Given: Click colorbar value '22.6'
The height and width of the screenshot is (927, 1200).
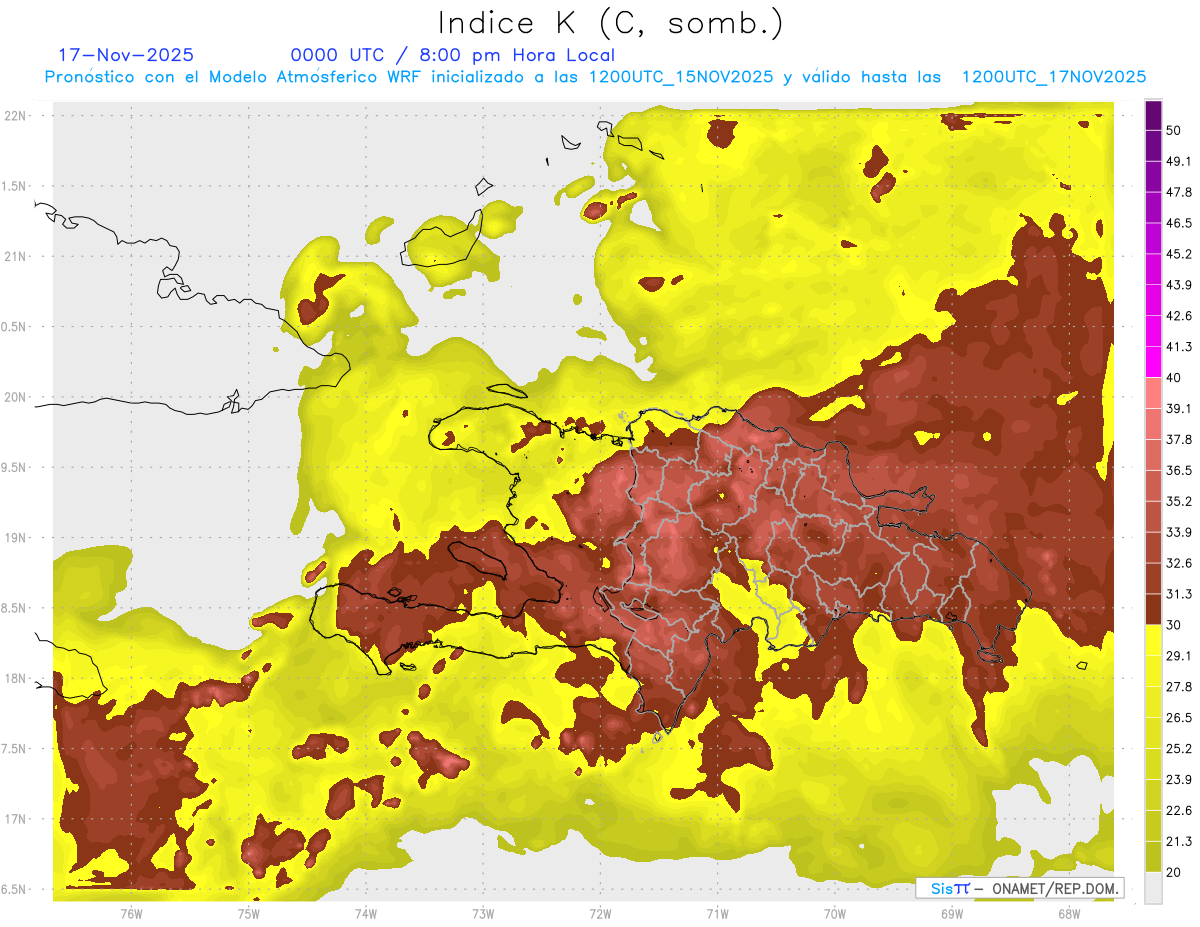Looking at the screenshot, I should (1179, 811).
